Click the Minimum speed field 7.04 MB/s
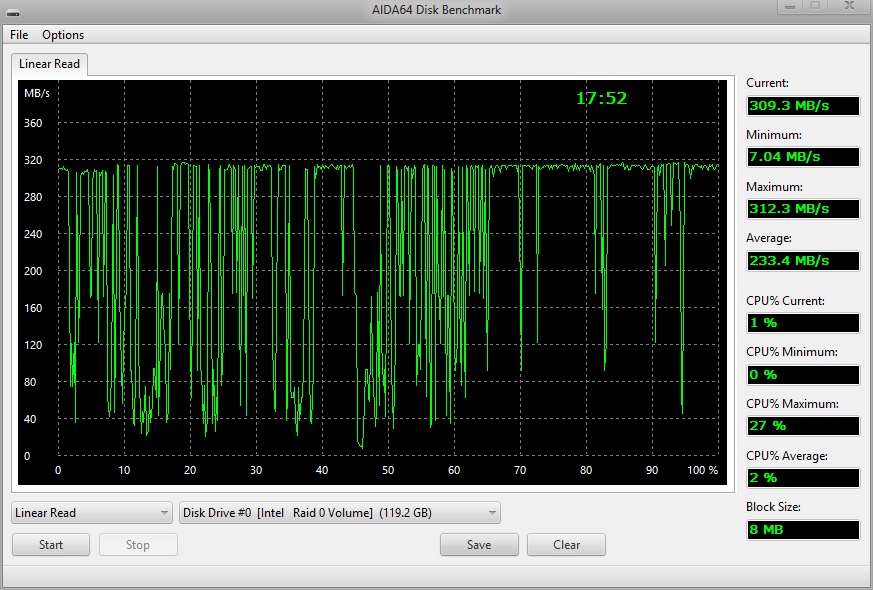 pos(802,157)
